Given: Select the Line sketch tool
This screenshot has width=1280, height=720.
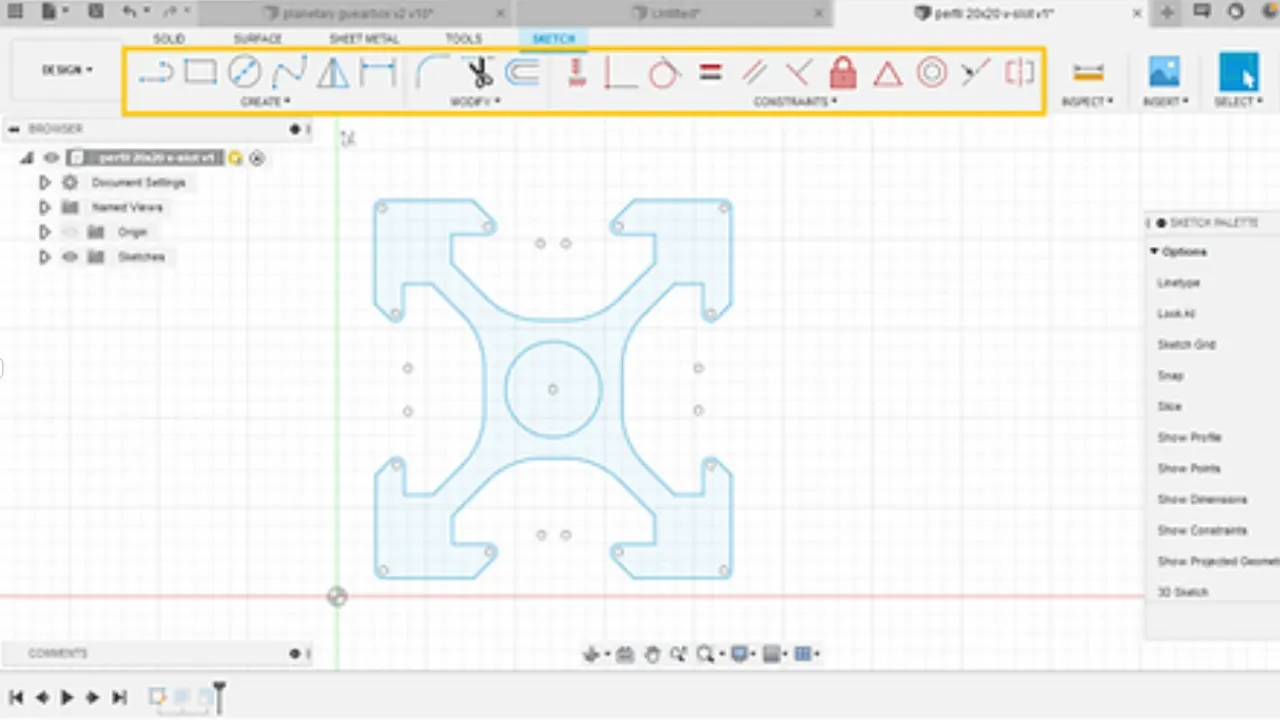Looking at the screenshot, I should pyautogui.click(x=156, y=72).
